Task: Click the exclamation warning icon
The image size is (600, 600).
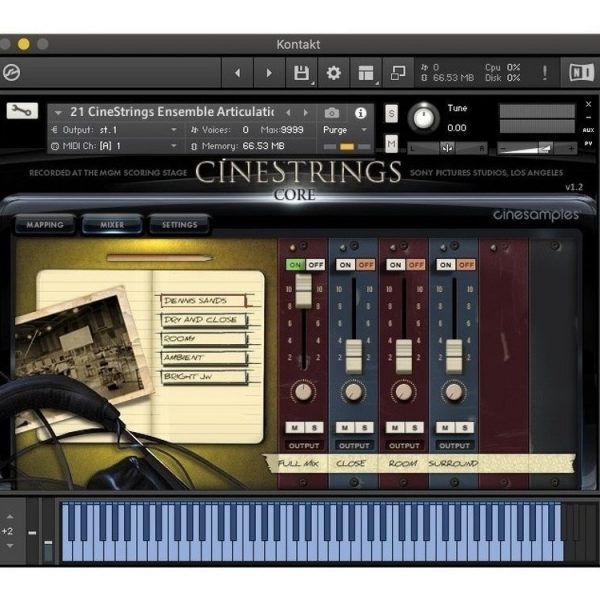Action: (545, 72)
